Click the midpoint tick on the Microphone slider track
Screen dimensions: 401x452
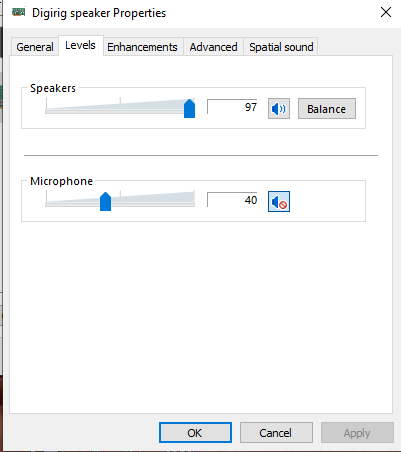(120, 197)
